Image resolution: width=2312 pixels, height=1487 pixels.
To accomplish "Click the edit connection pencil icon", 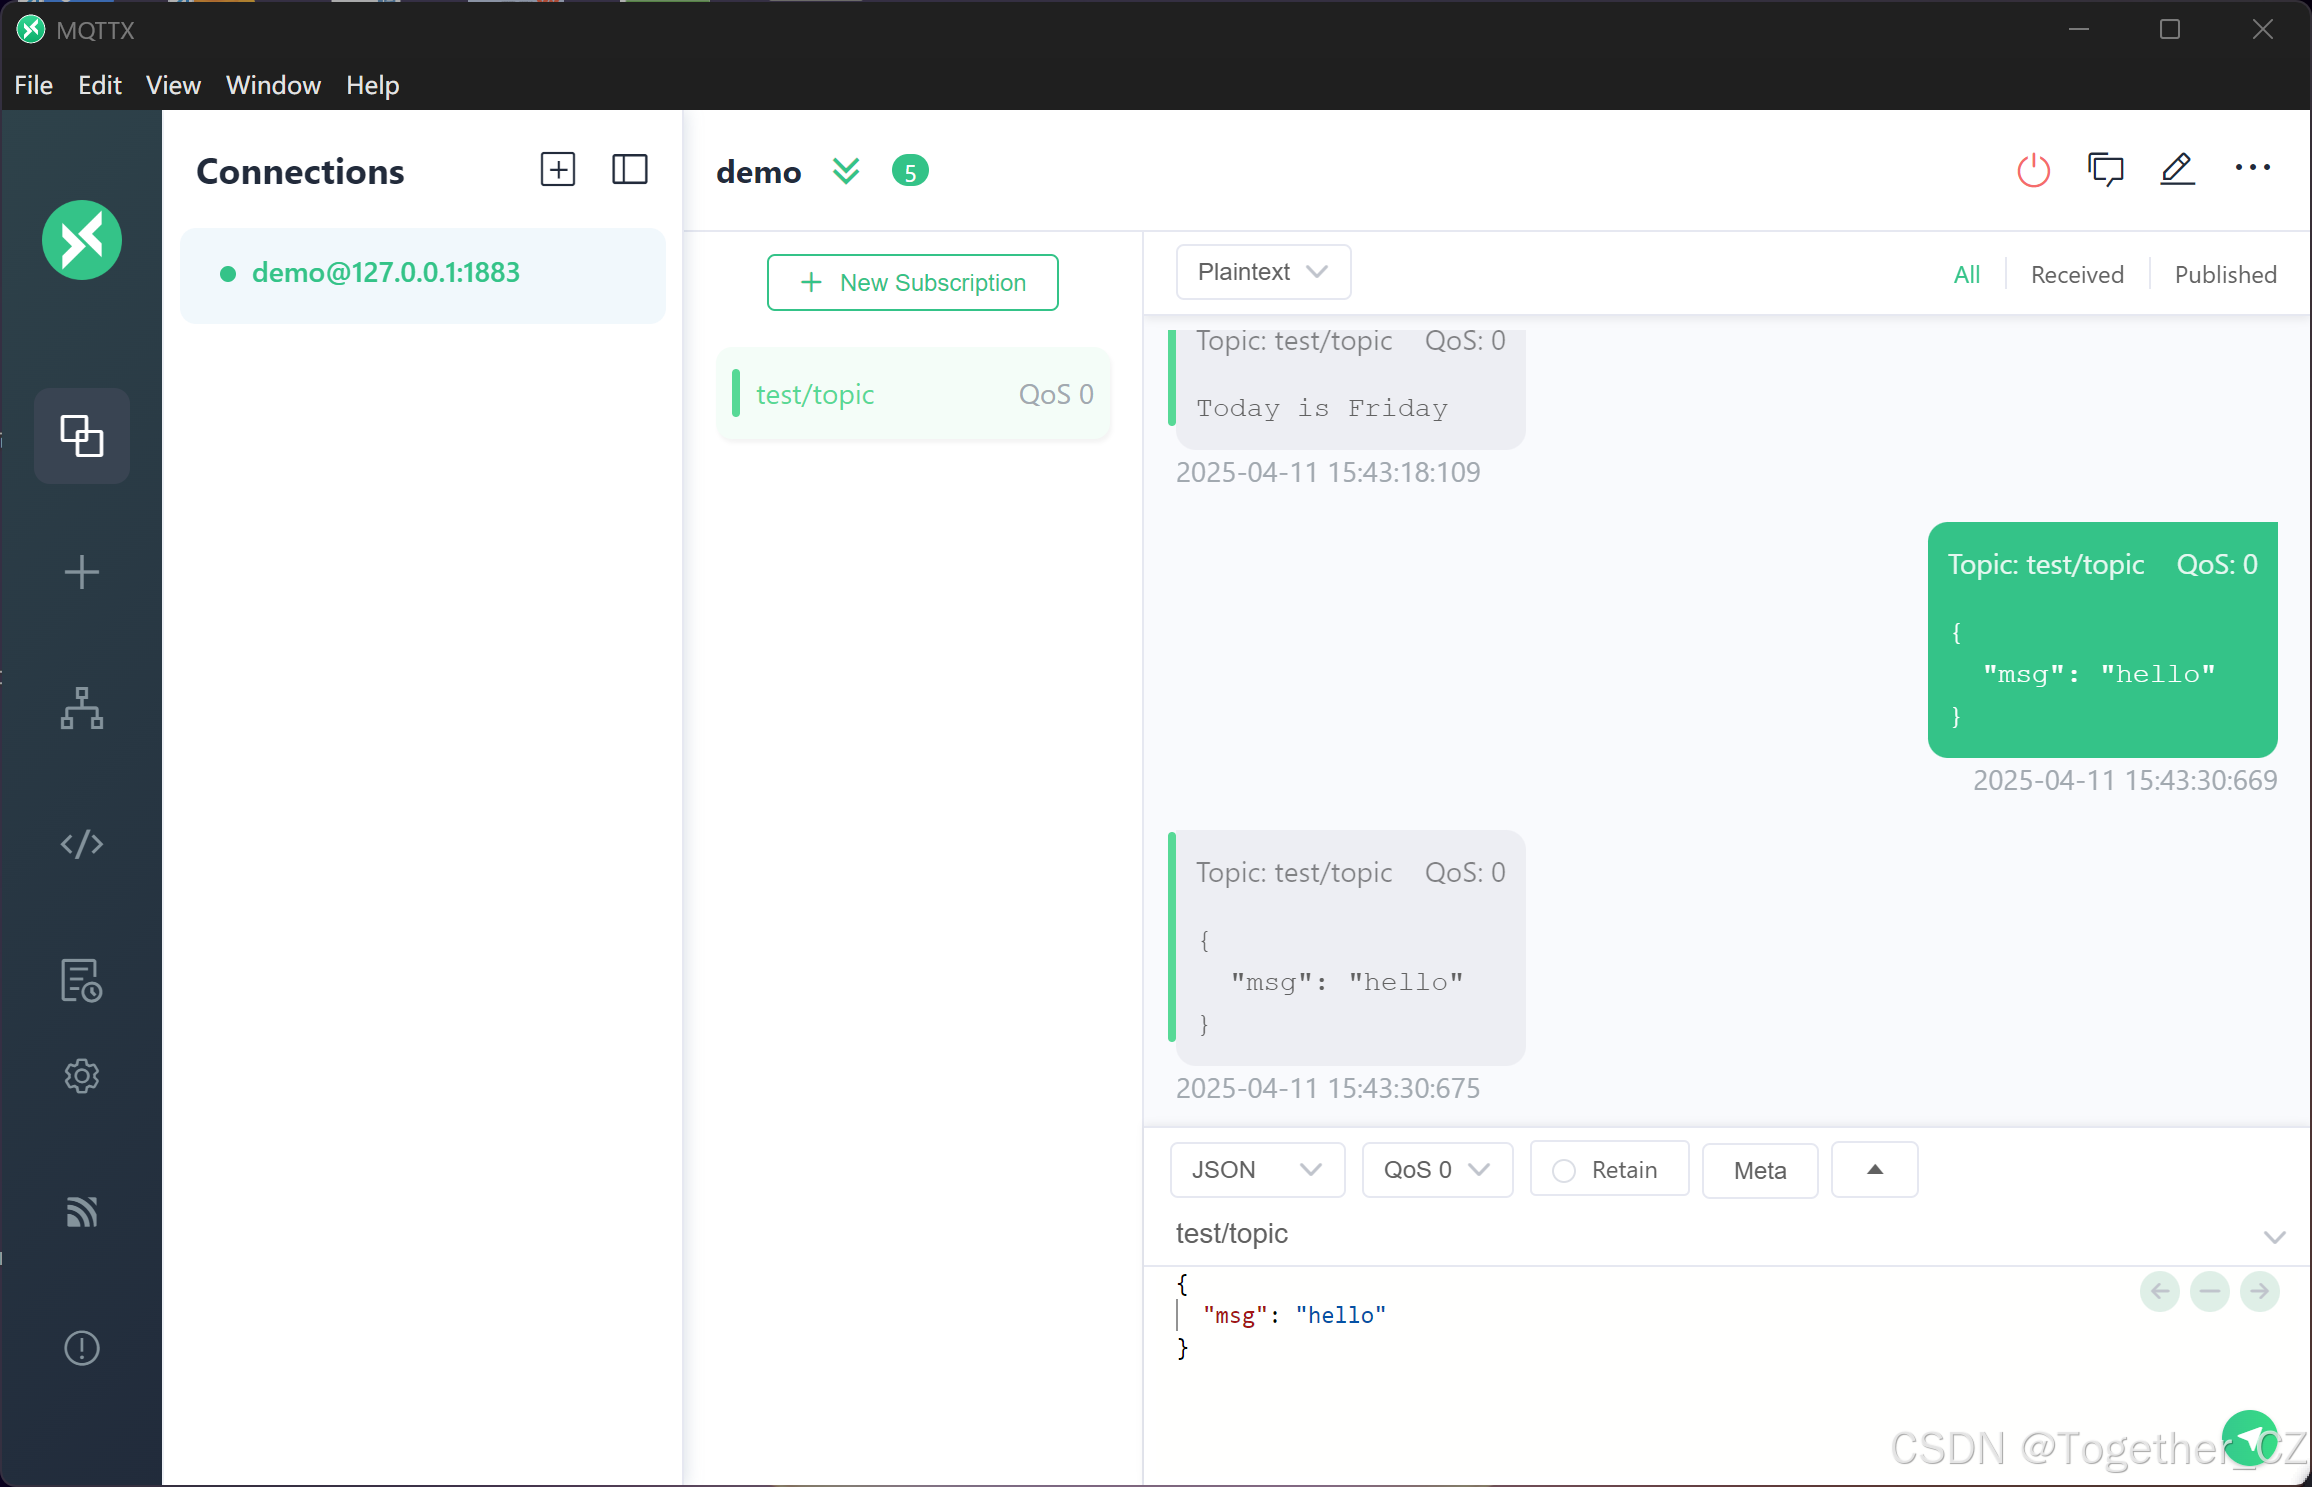I will [2177, 170].
